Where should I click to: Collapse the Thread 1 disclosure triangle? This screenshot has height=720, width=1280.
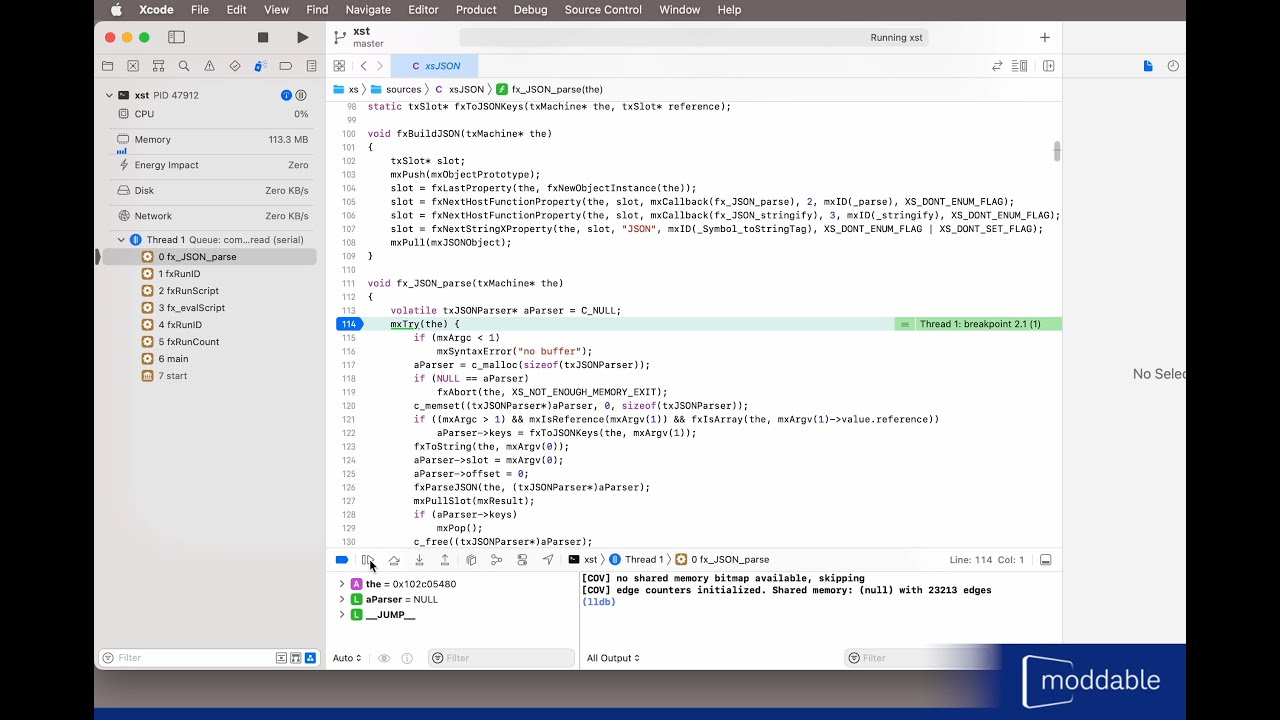pos(121,240)
